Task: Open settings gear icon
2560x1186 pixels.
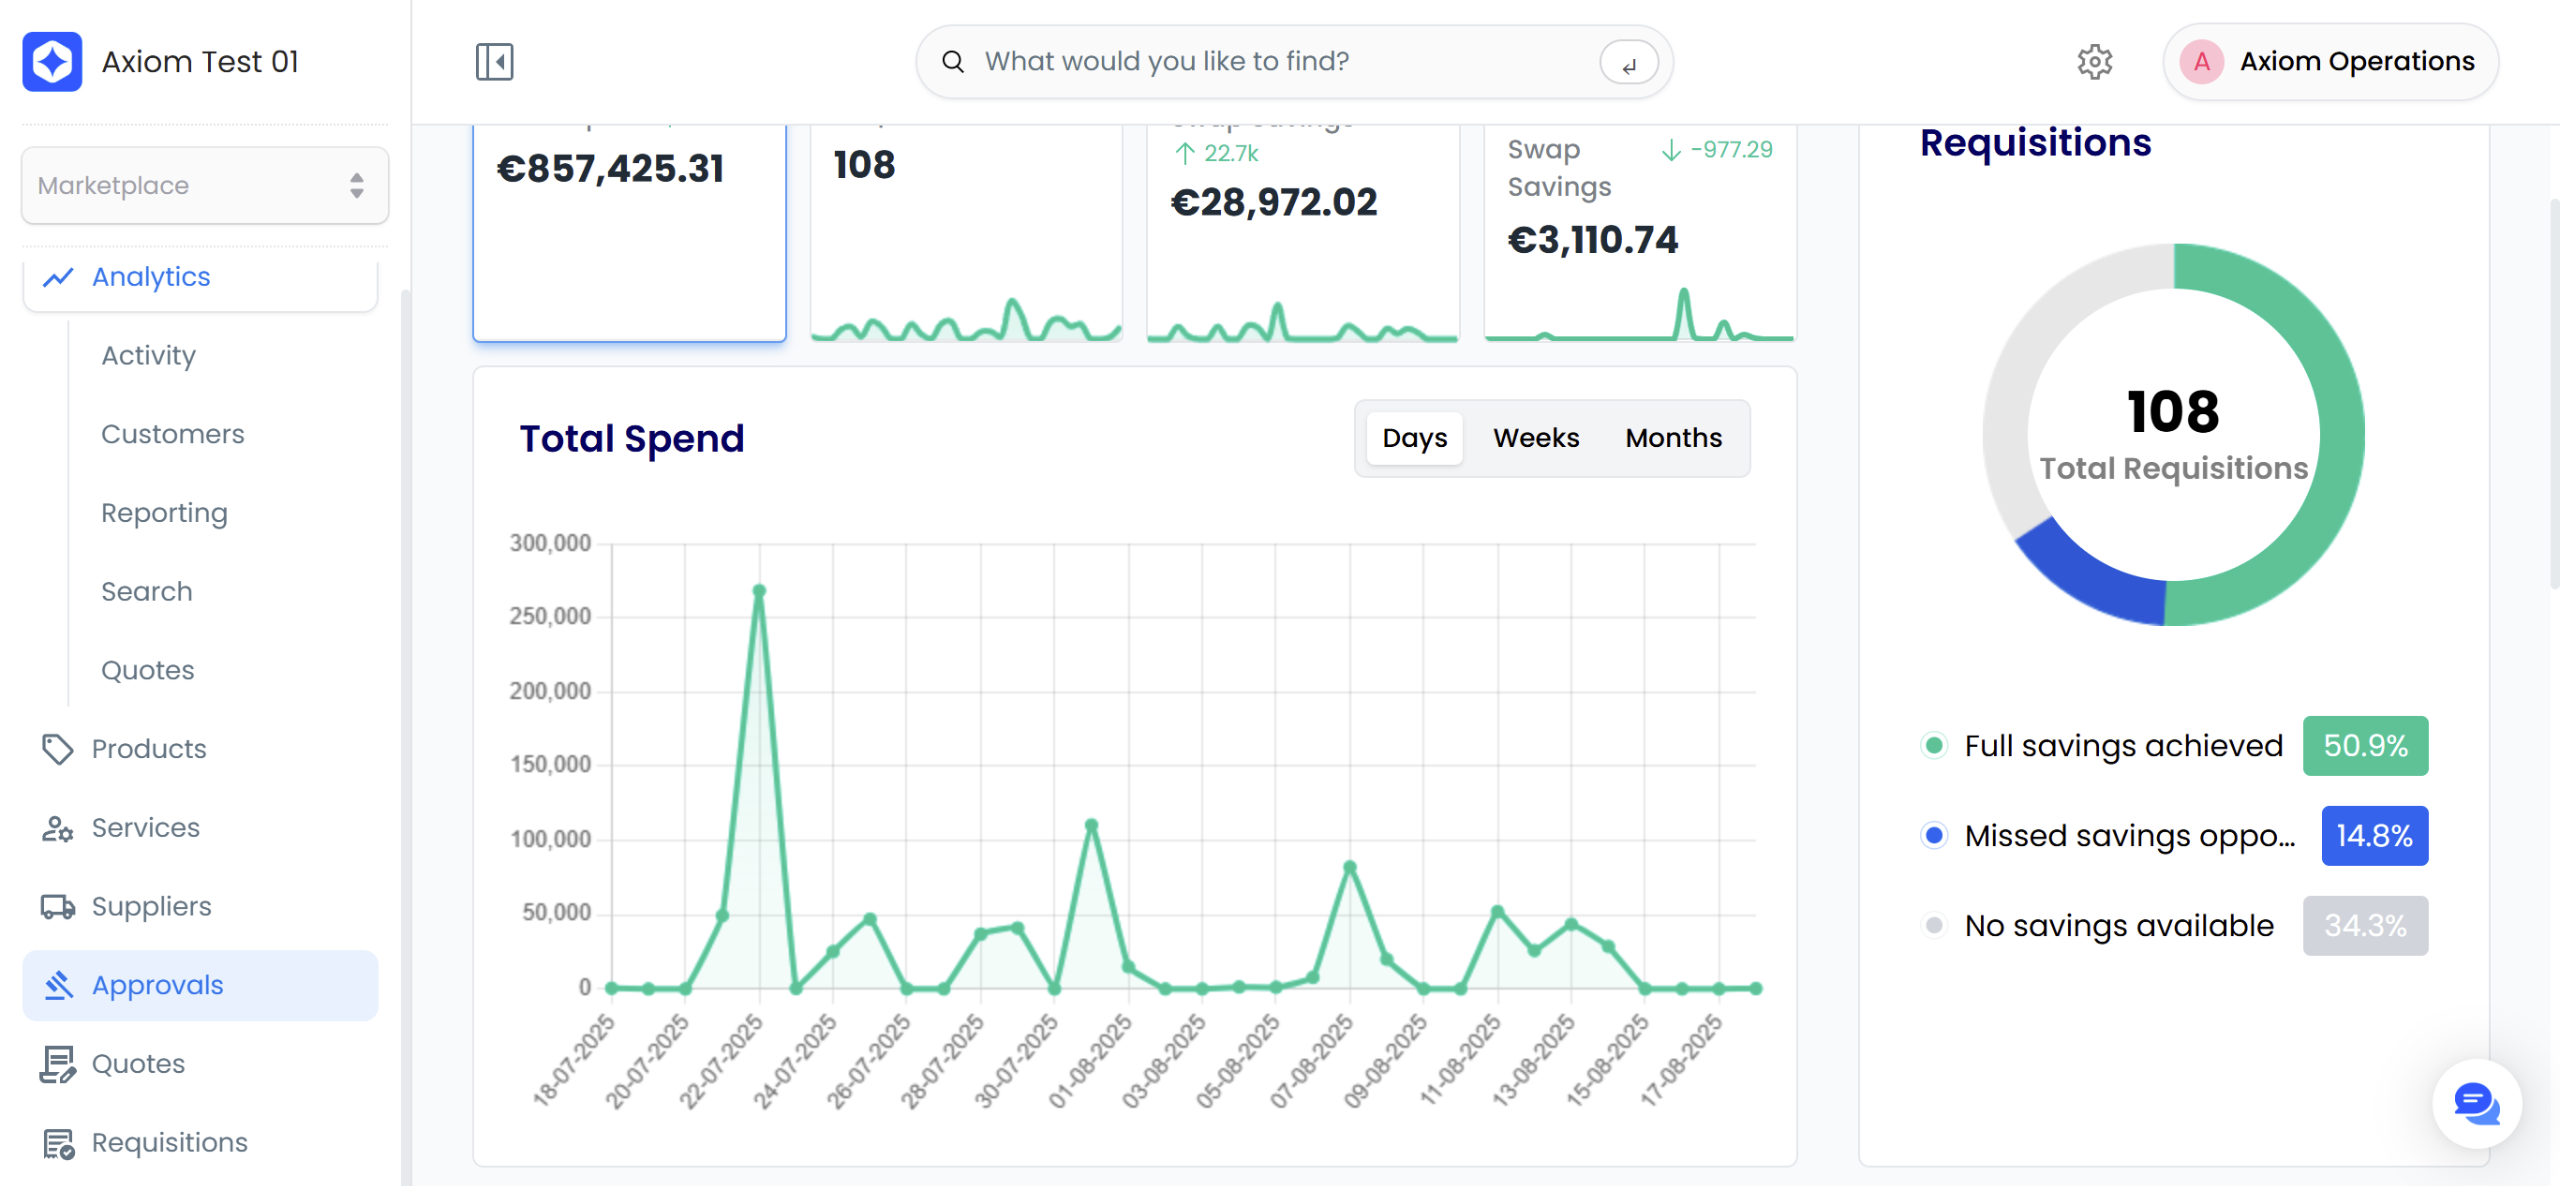Action: point(2094,62)
